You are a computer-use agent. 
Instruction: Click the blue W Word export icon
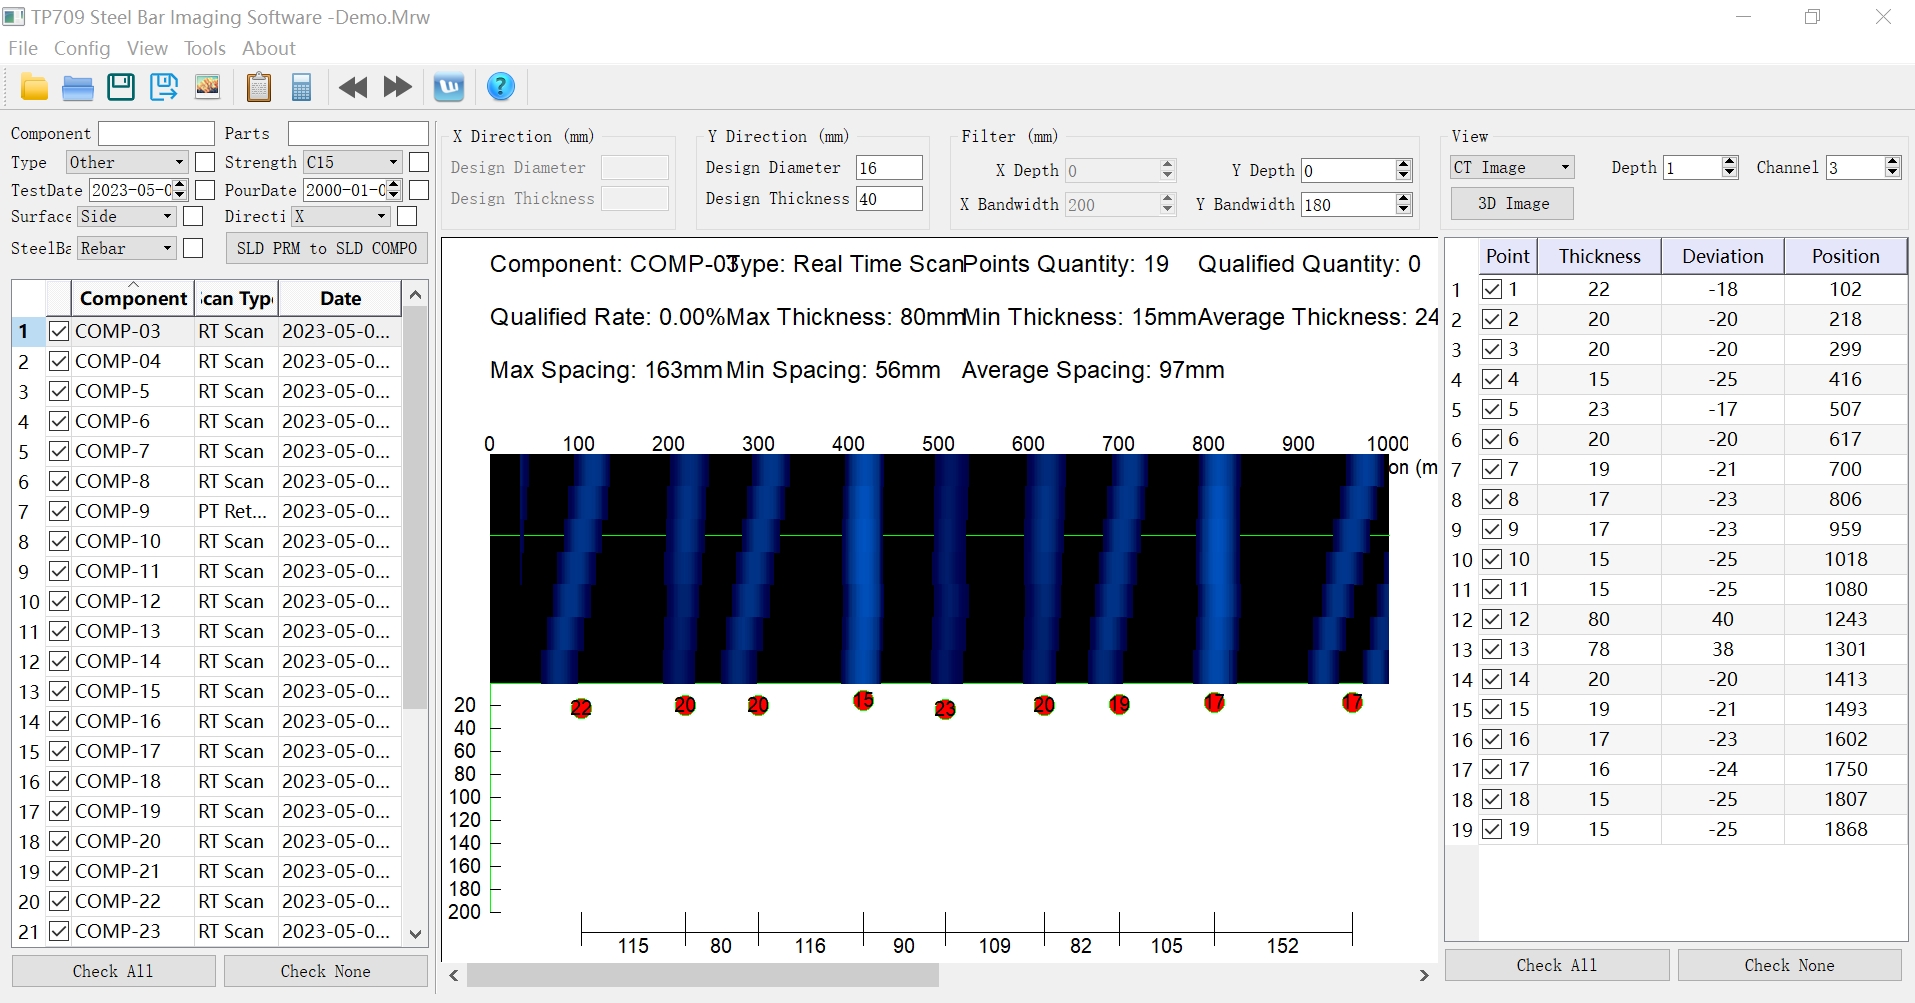[449, 88]
